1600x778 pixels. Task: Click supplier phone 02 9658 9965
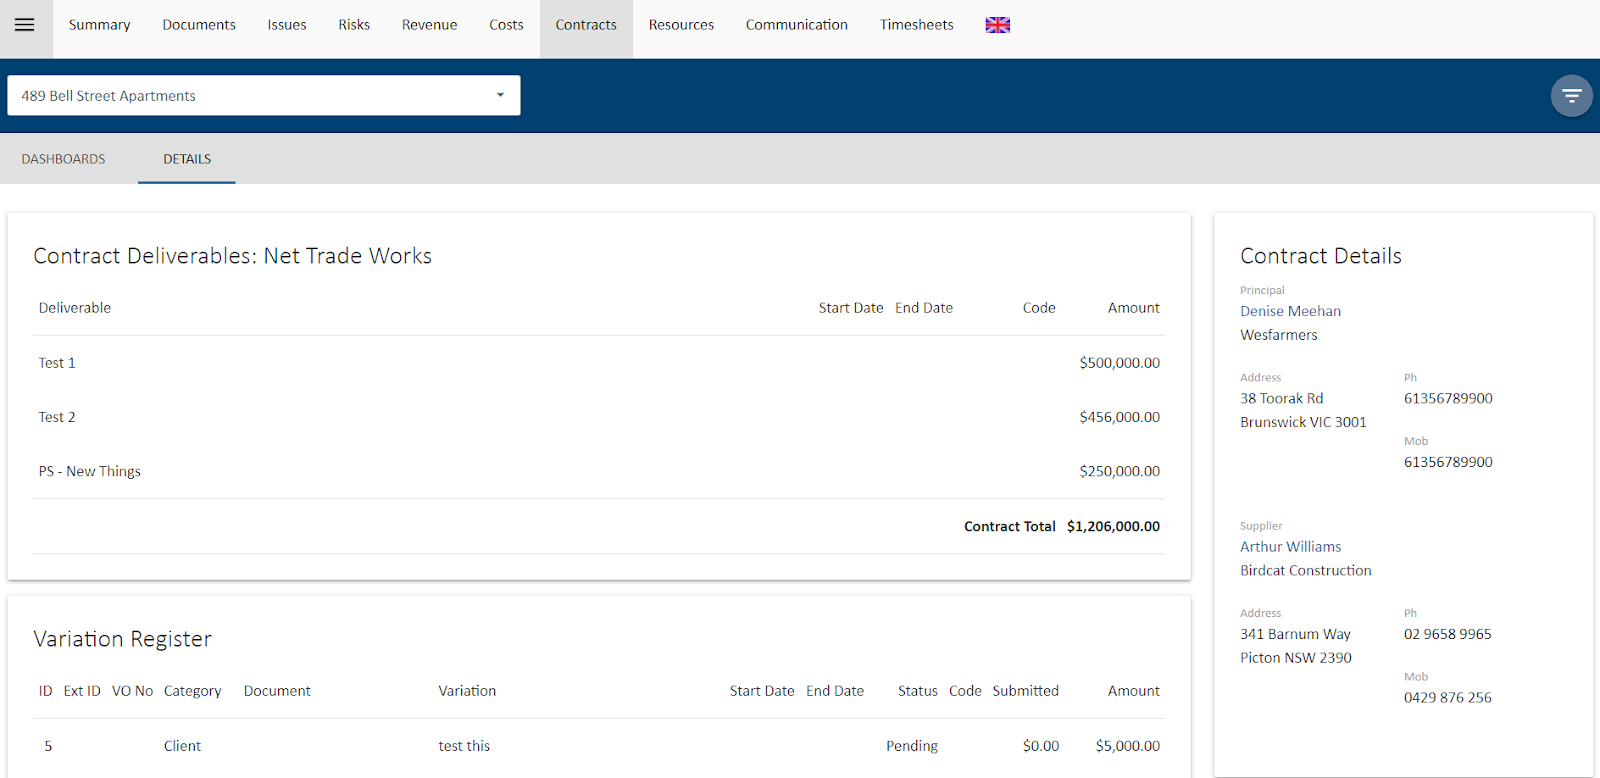[x=1447, y=634]
